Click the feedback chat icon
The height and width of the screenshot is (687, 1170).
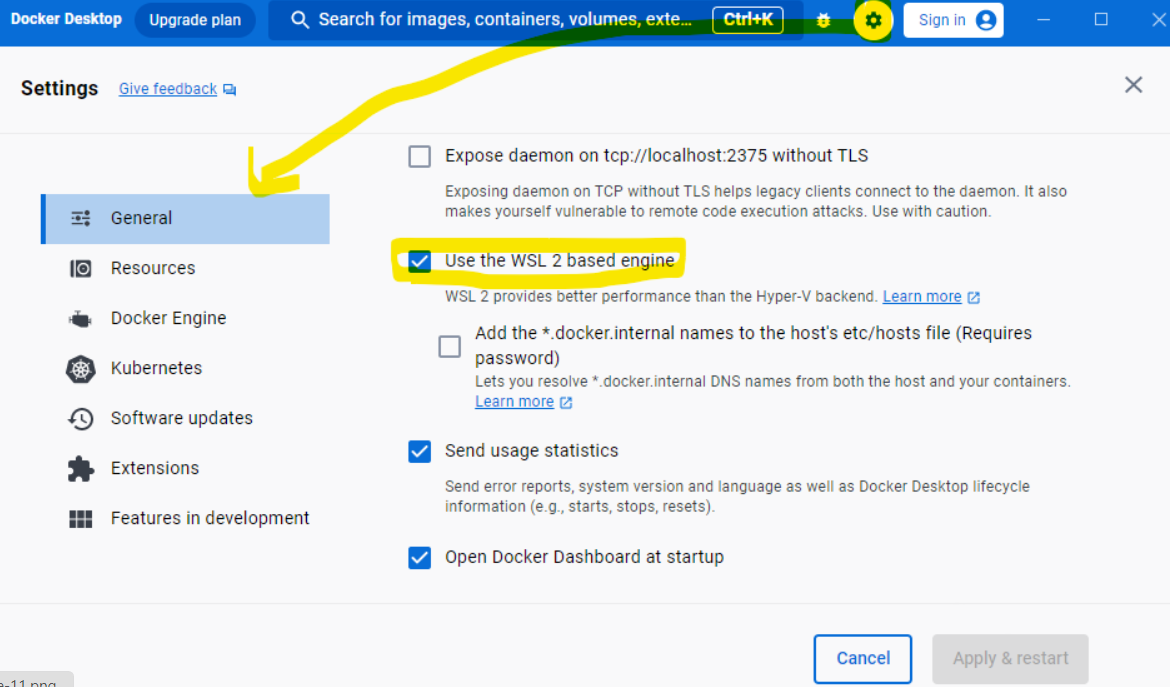[x=230, y=90]
